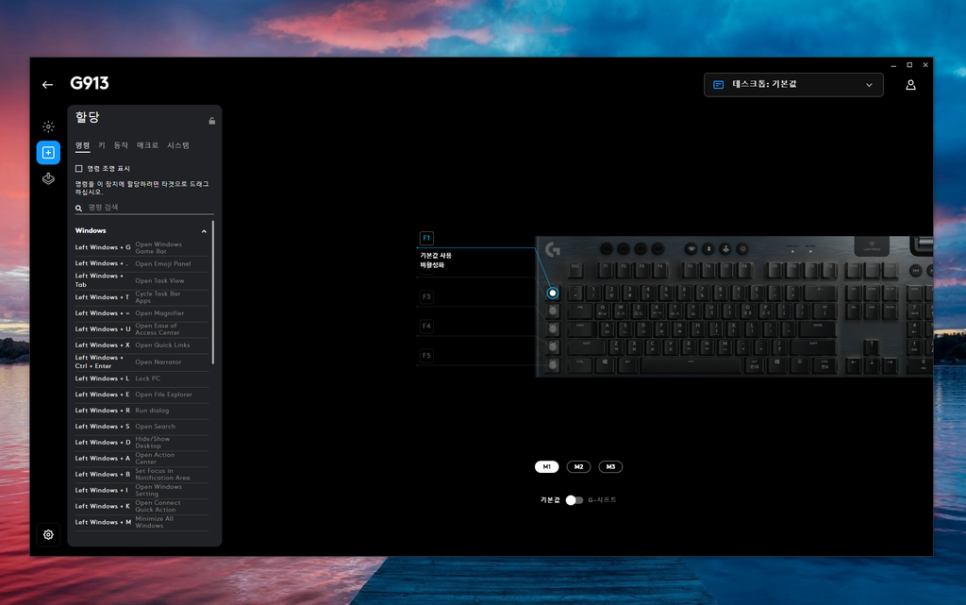966x605 pixels.
Task: Click the commands list scrollbar
Action: pos(213,292)
